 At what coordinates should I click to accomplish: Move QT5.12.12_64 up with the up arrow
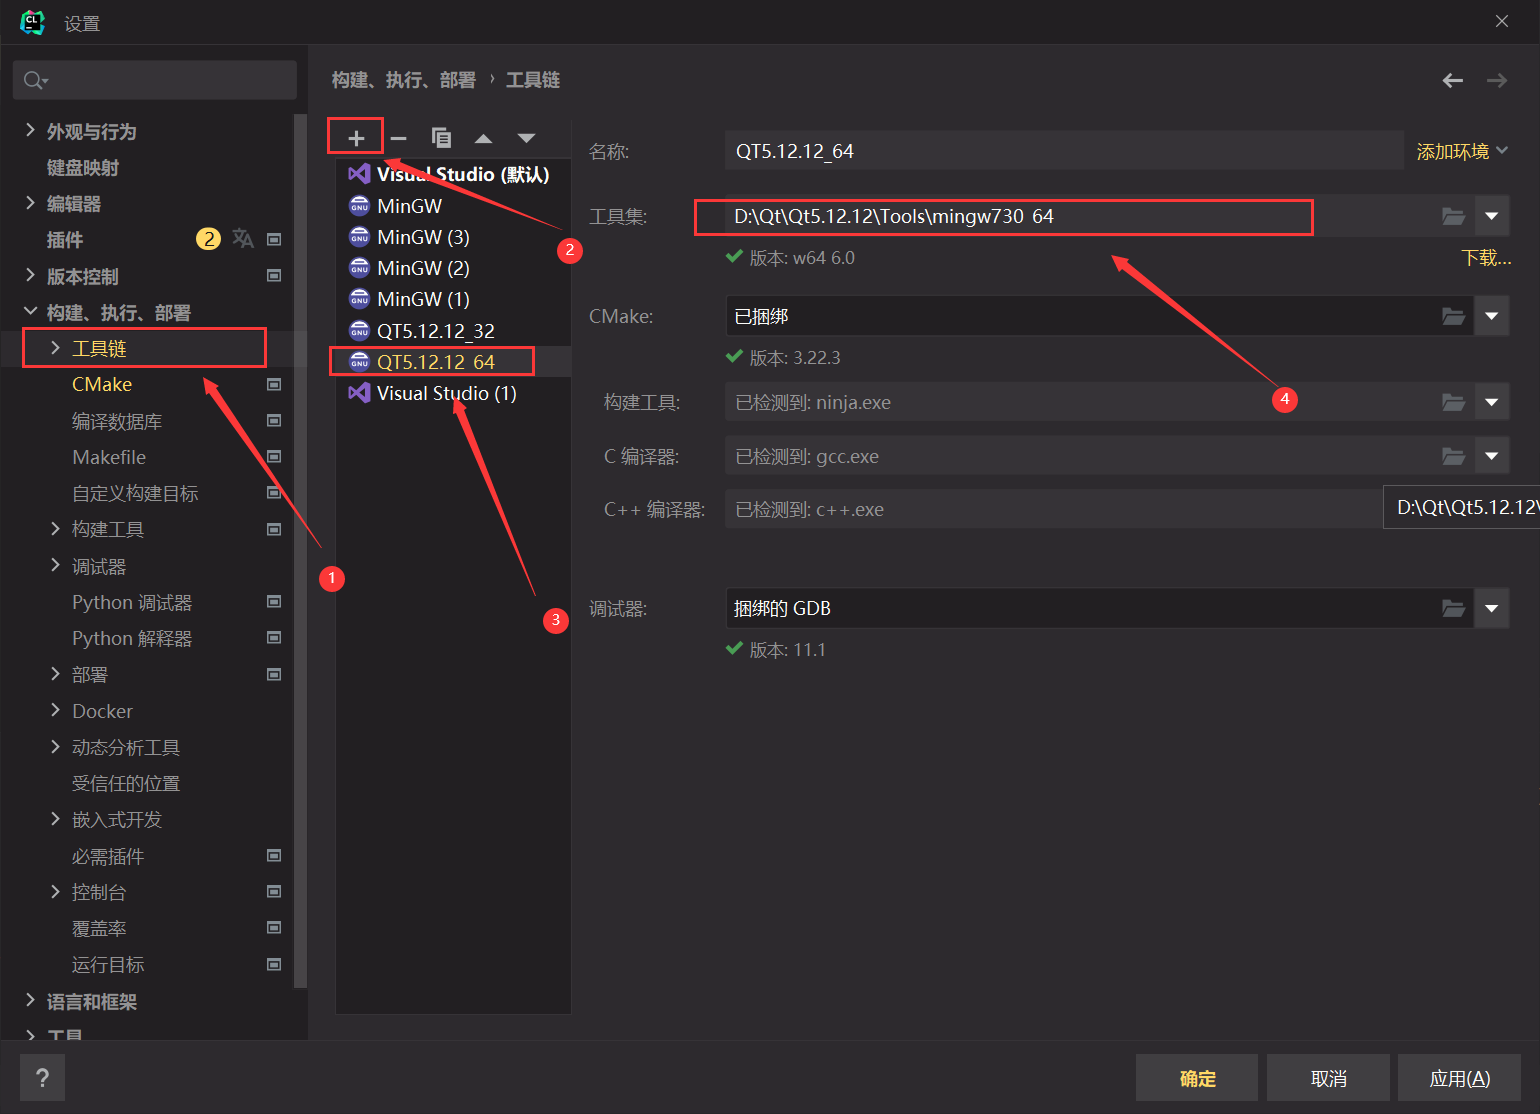point(483,137)
